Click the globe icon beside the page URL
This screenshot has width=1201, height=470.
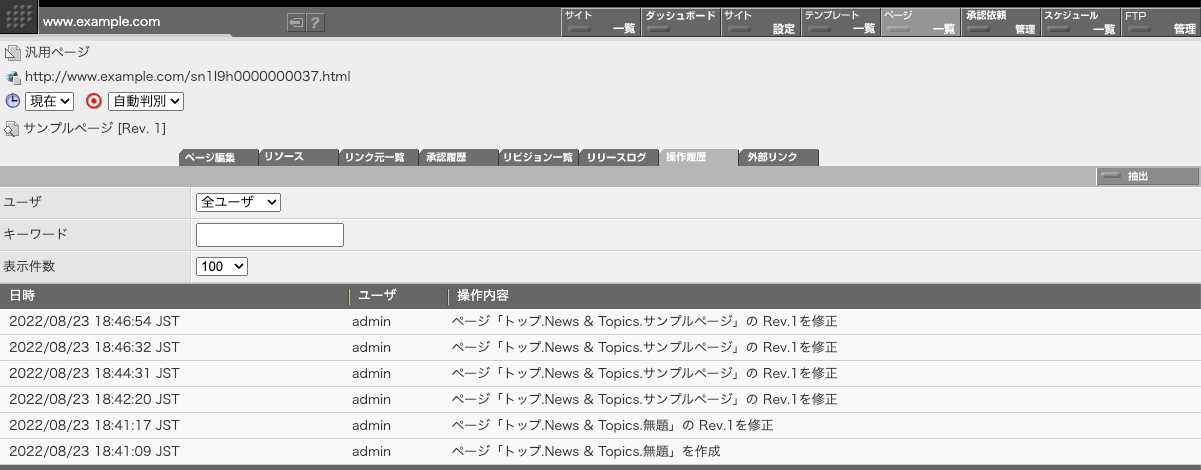(x=12, y=77)
